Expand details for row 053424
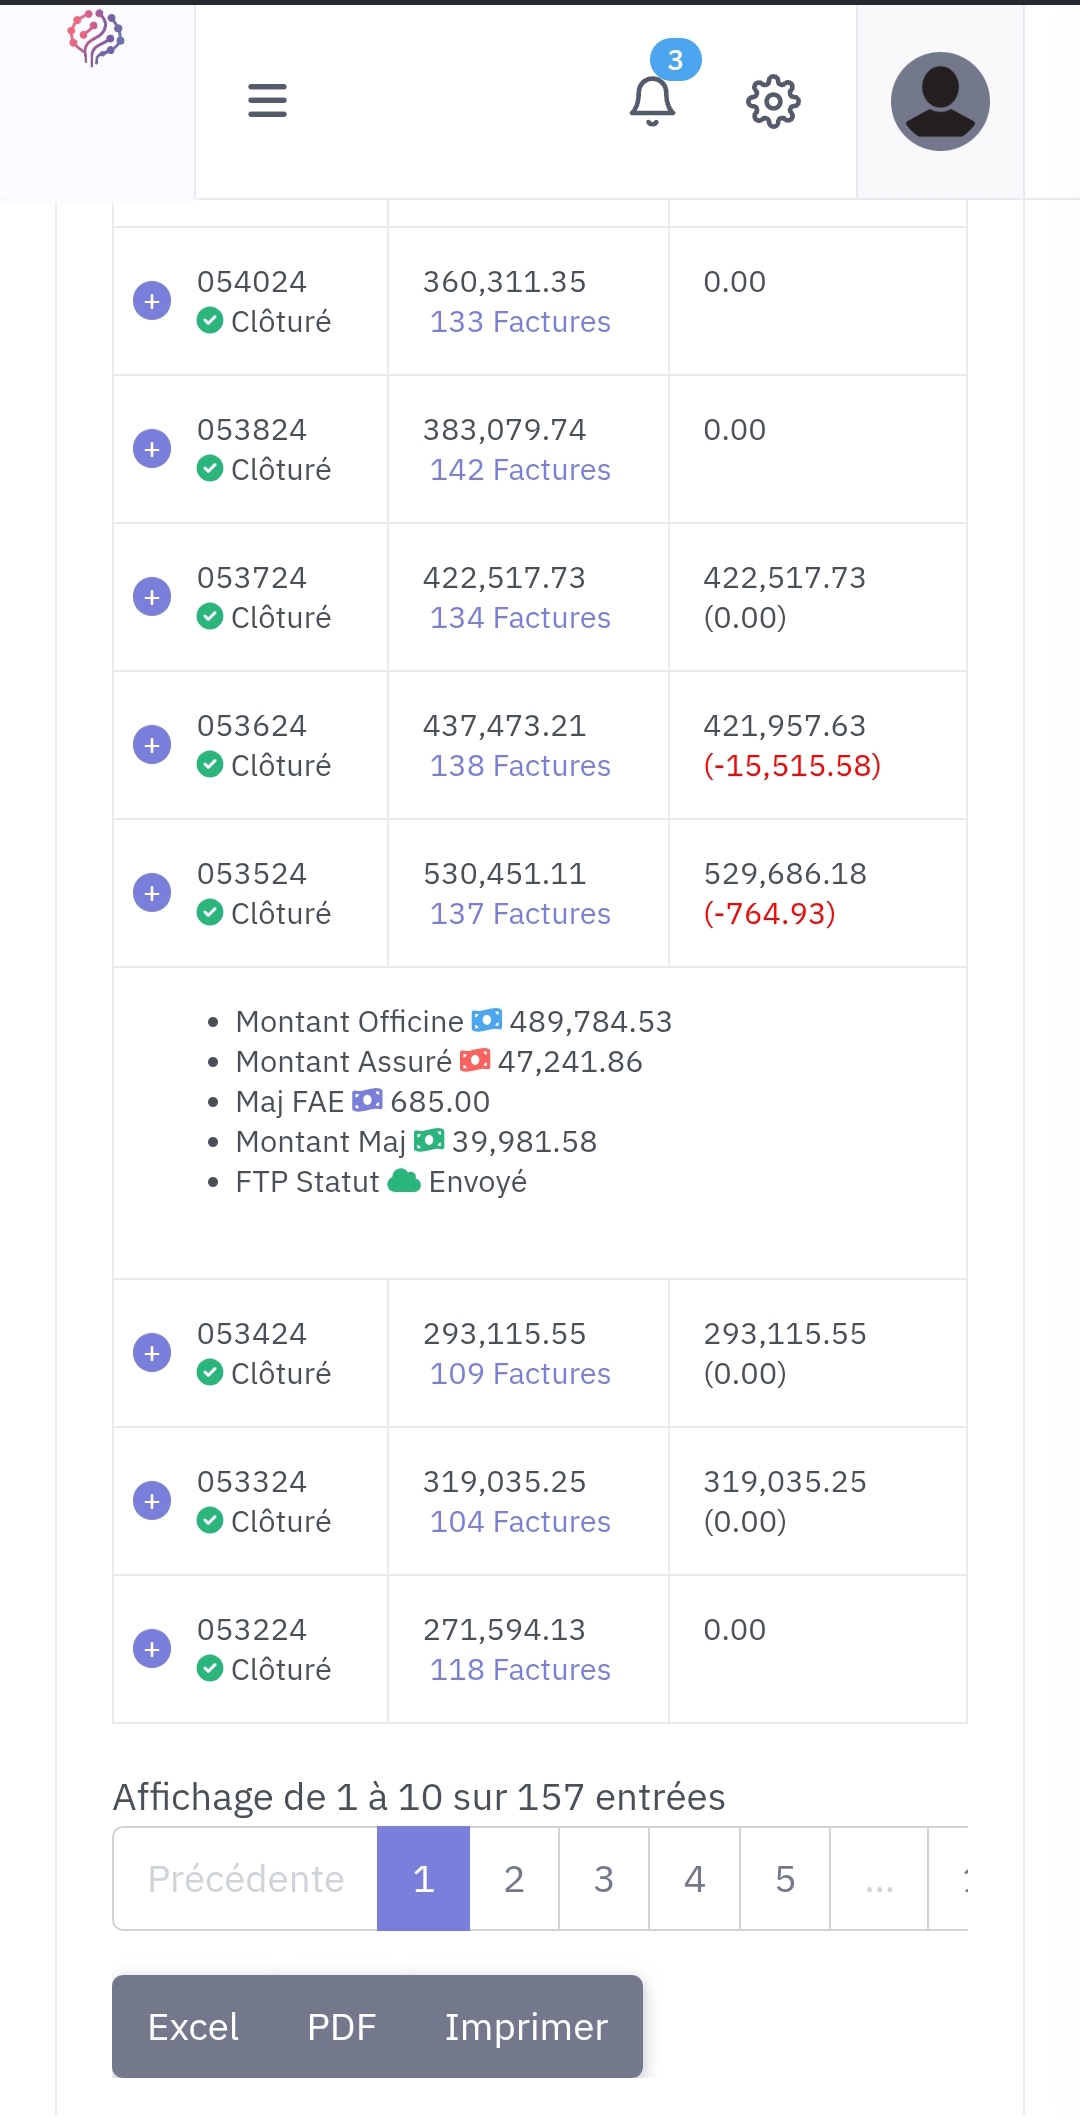The image size is (1080, 2126). point(152,1353)
